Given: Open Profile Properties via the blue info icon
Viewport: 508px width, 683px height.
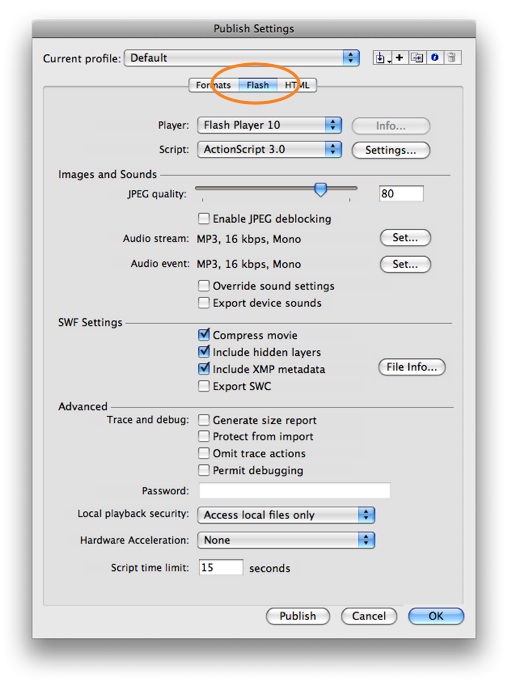Looking at the screenshot, I should point(434,58).
